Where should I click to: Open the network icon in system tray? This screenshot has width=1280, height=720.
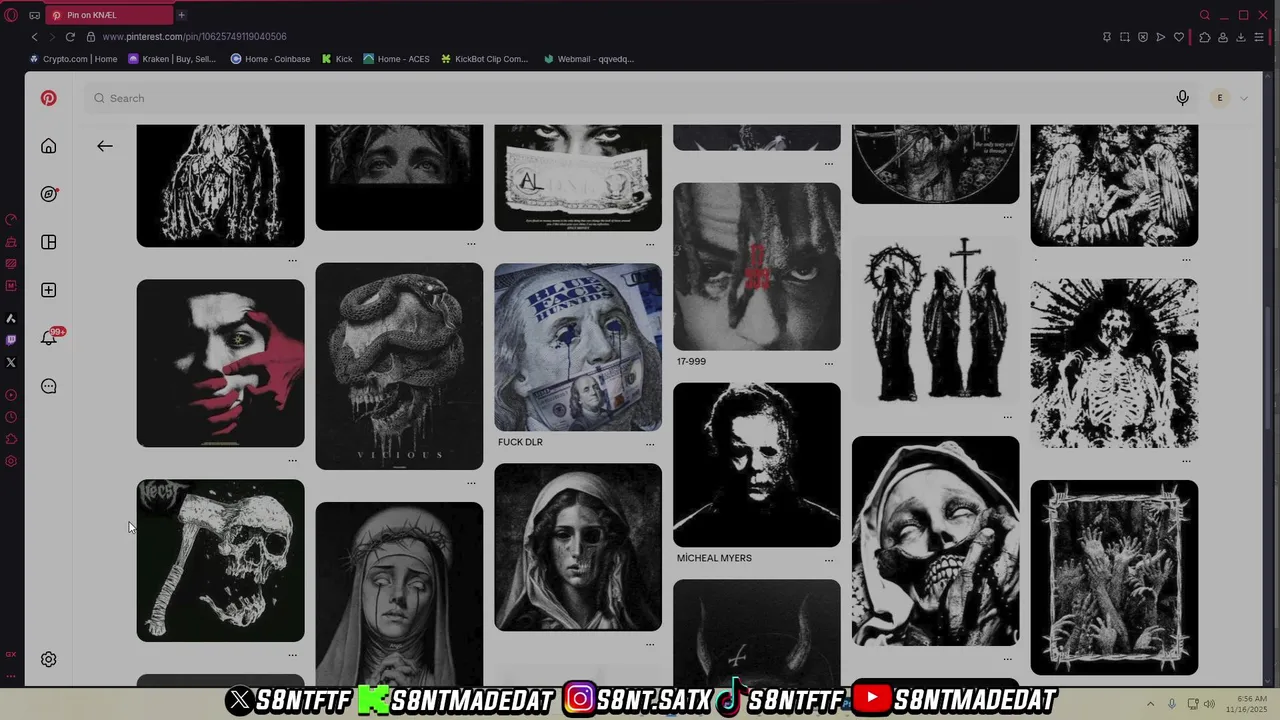coord(1192,704)
